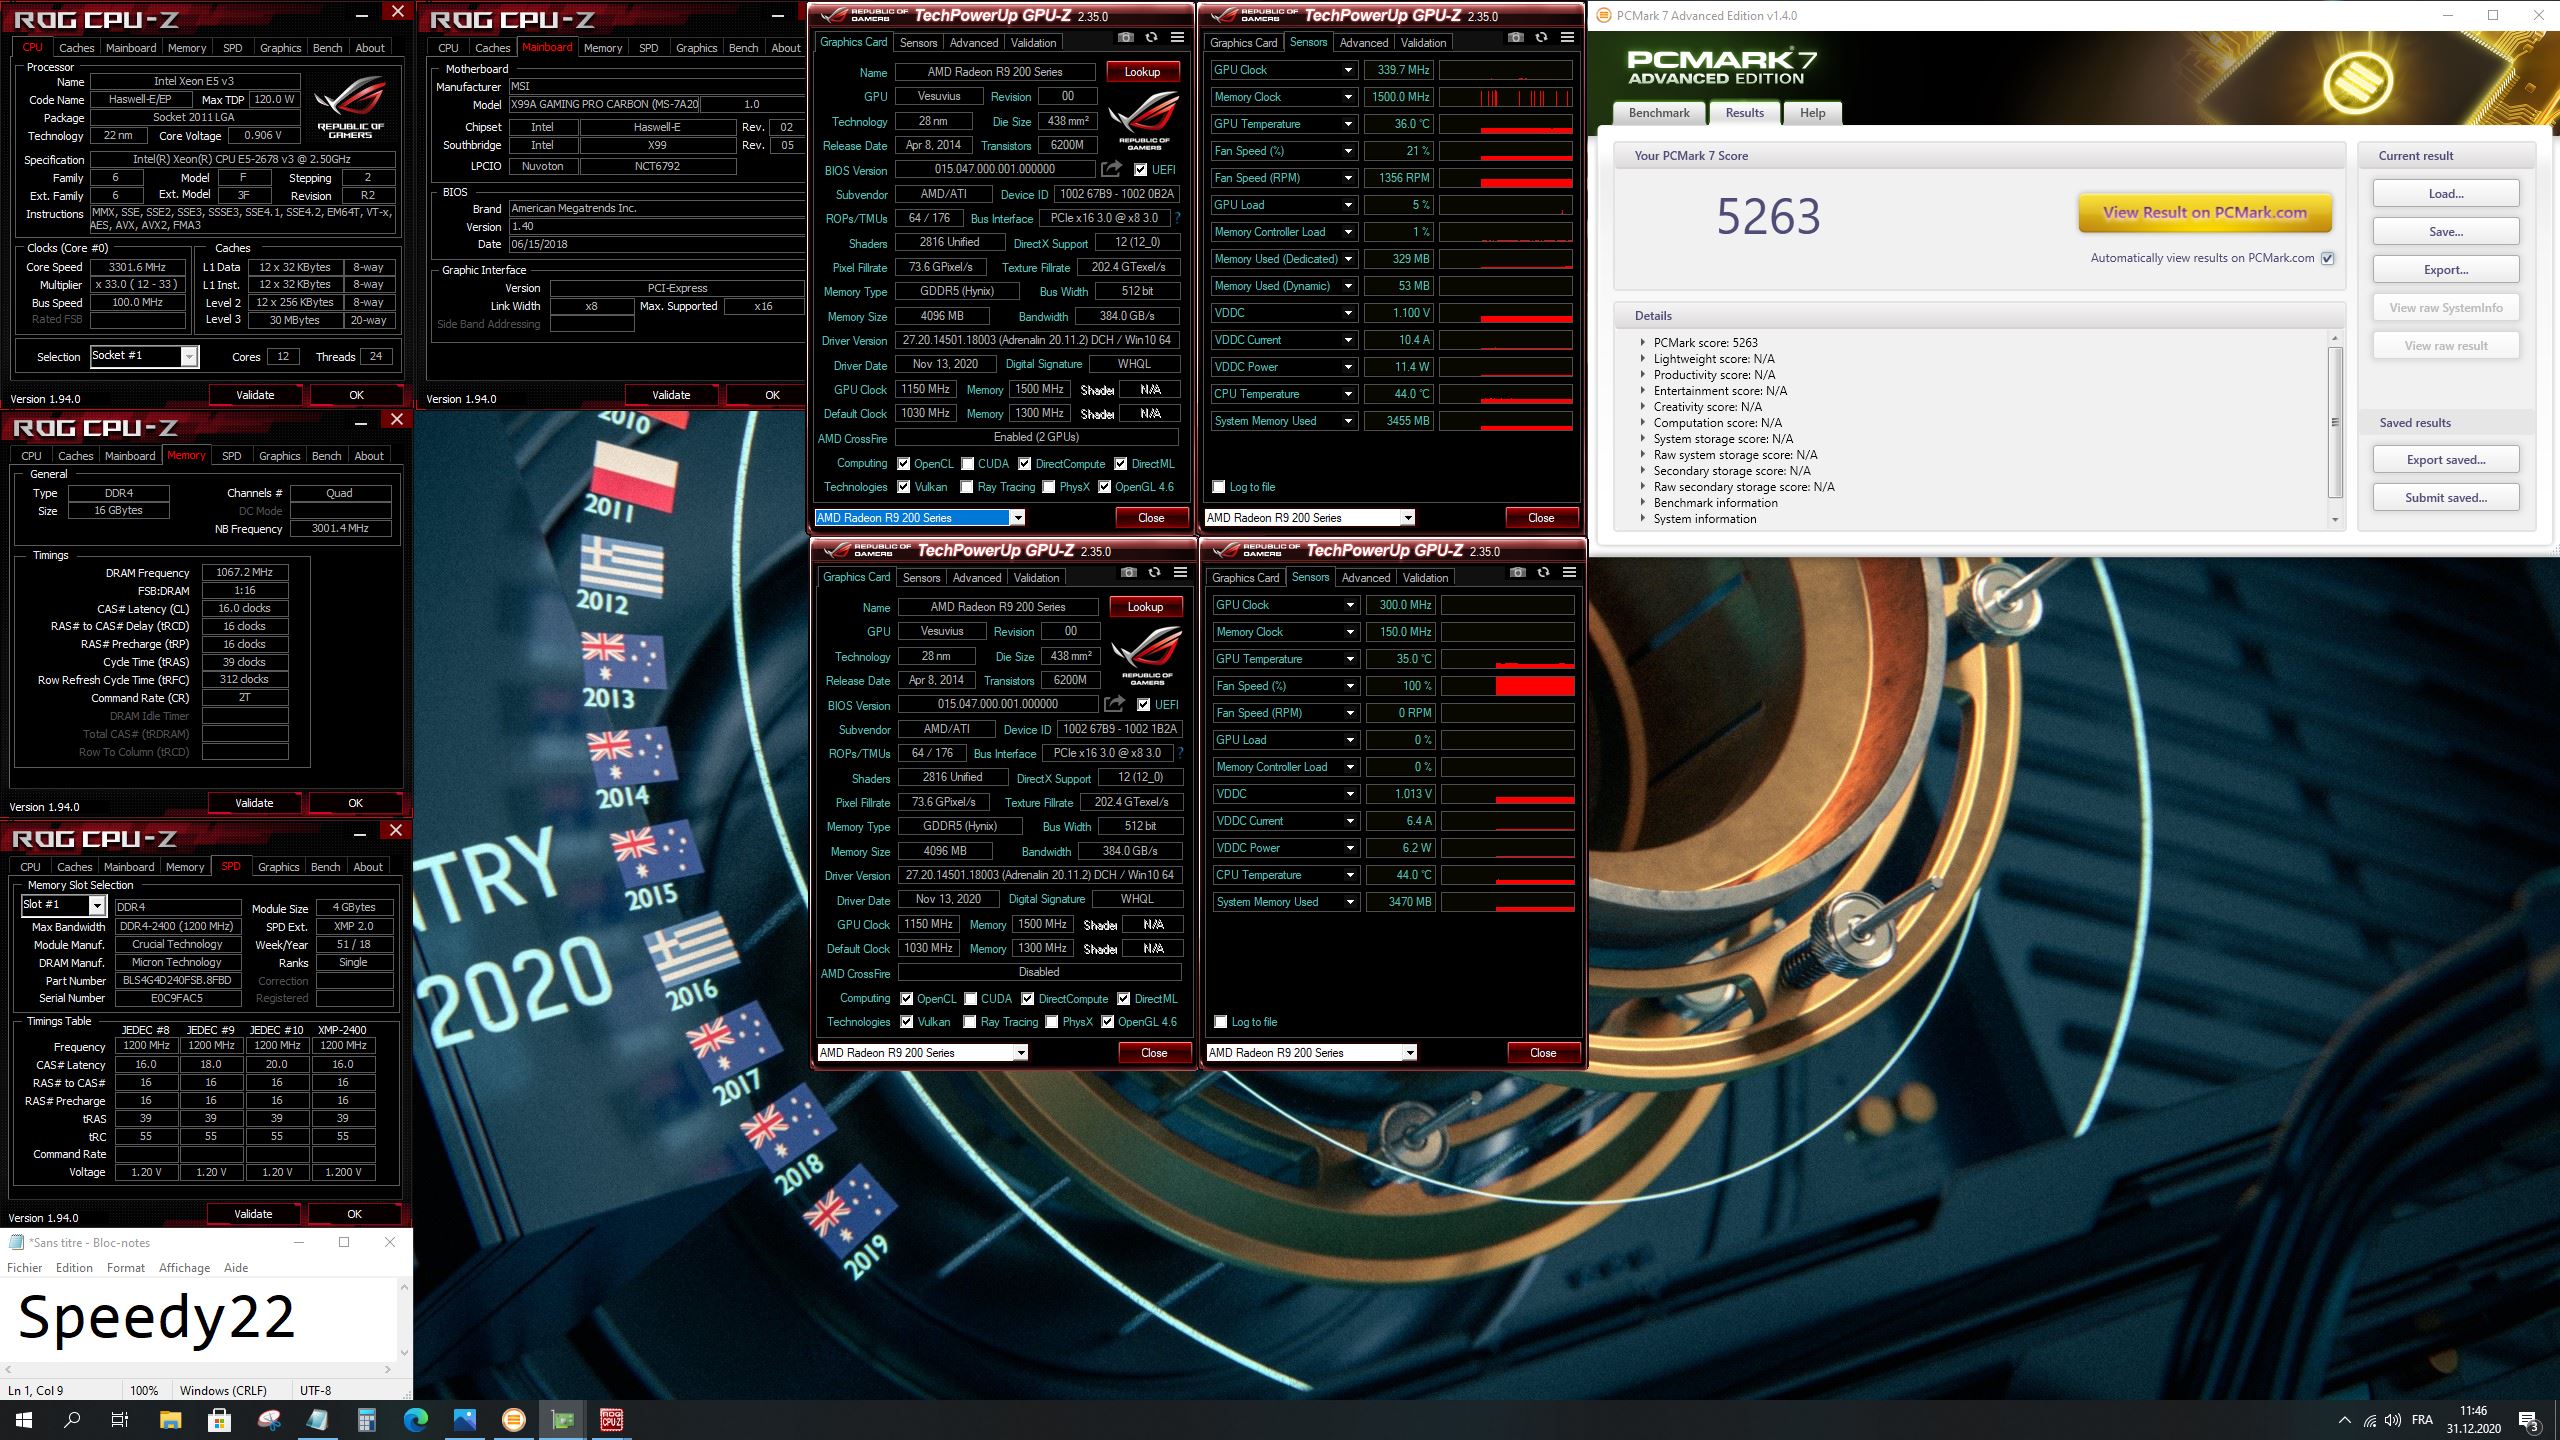Open hamburger menu in bottom-right GPU-Z Sensors window

pyautogui.click(x=1570, y=573)
